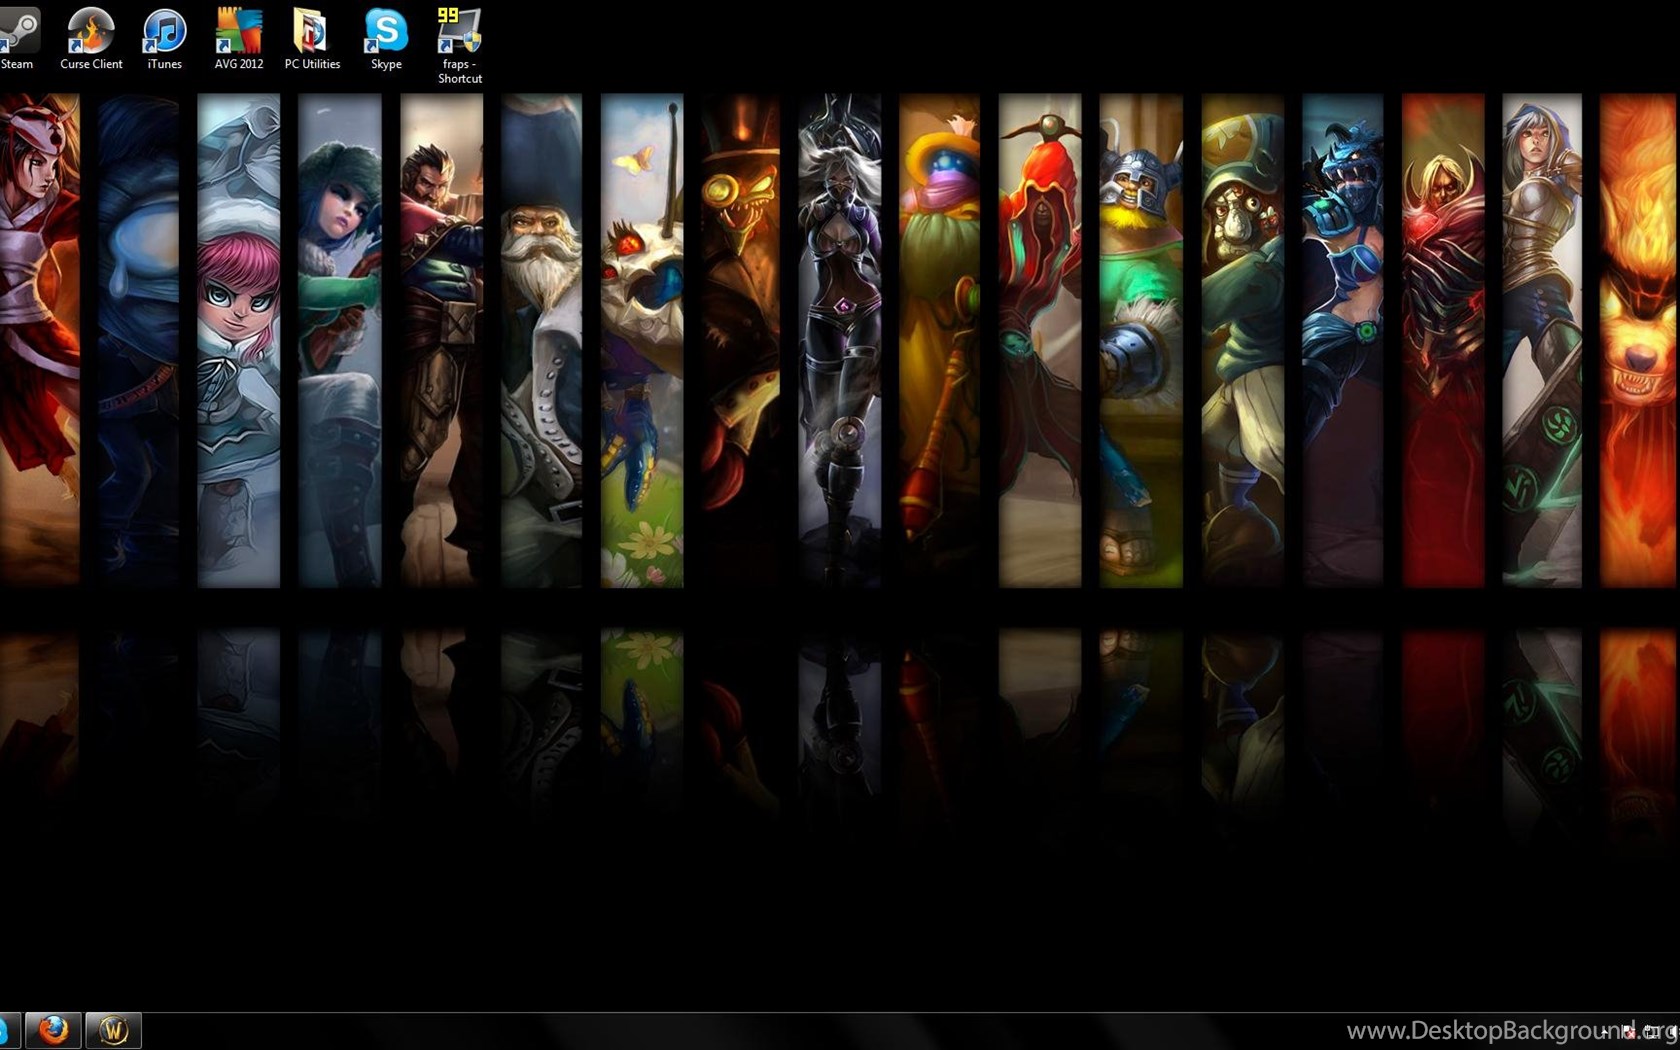The width and height of the screenshot is (1680, 1050).
Task: Switch to World of Warcraft in taskbar
Action: pyautogui.click(x=113, y=1030)
